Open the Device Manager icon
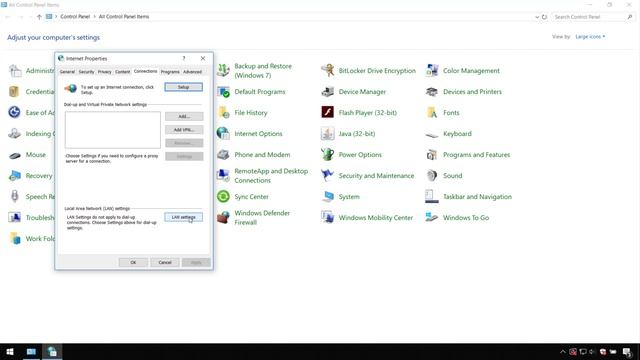This screenshot has width=640, height=360. tap(327, 92)
